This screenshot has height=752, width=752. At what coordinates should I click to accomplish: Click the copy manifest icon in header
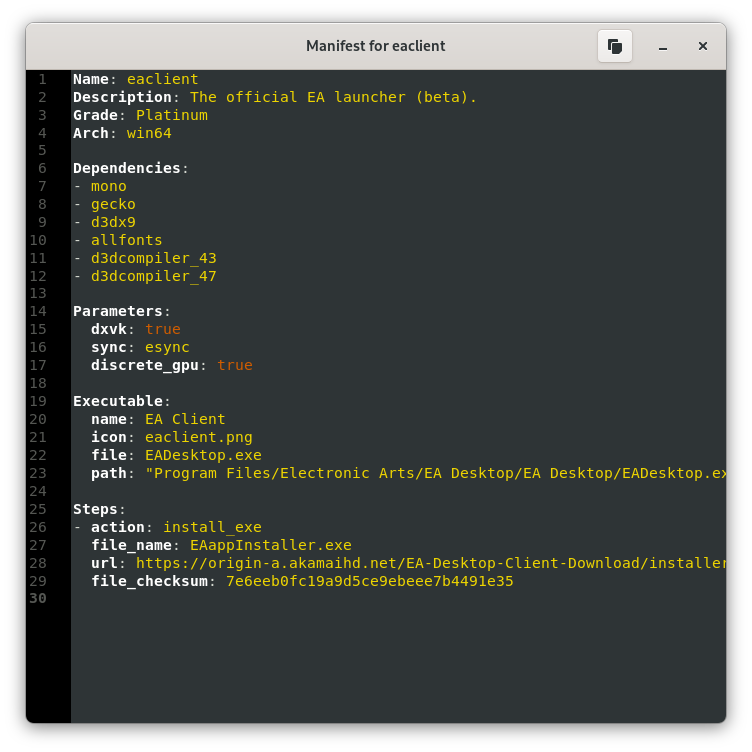click(x=615, y=46)
